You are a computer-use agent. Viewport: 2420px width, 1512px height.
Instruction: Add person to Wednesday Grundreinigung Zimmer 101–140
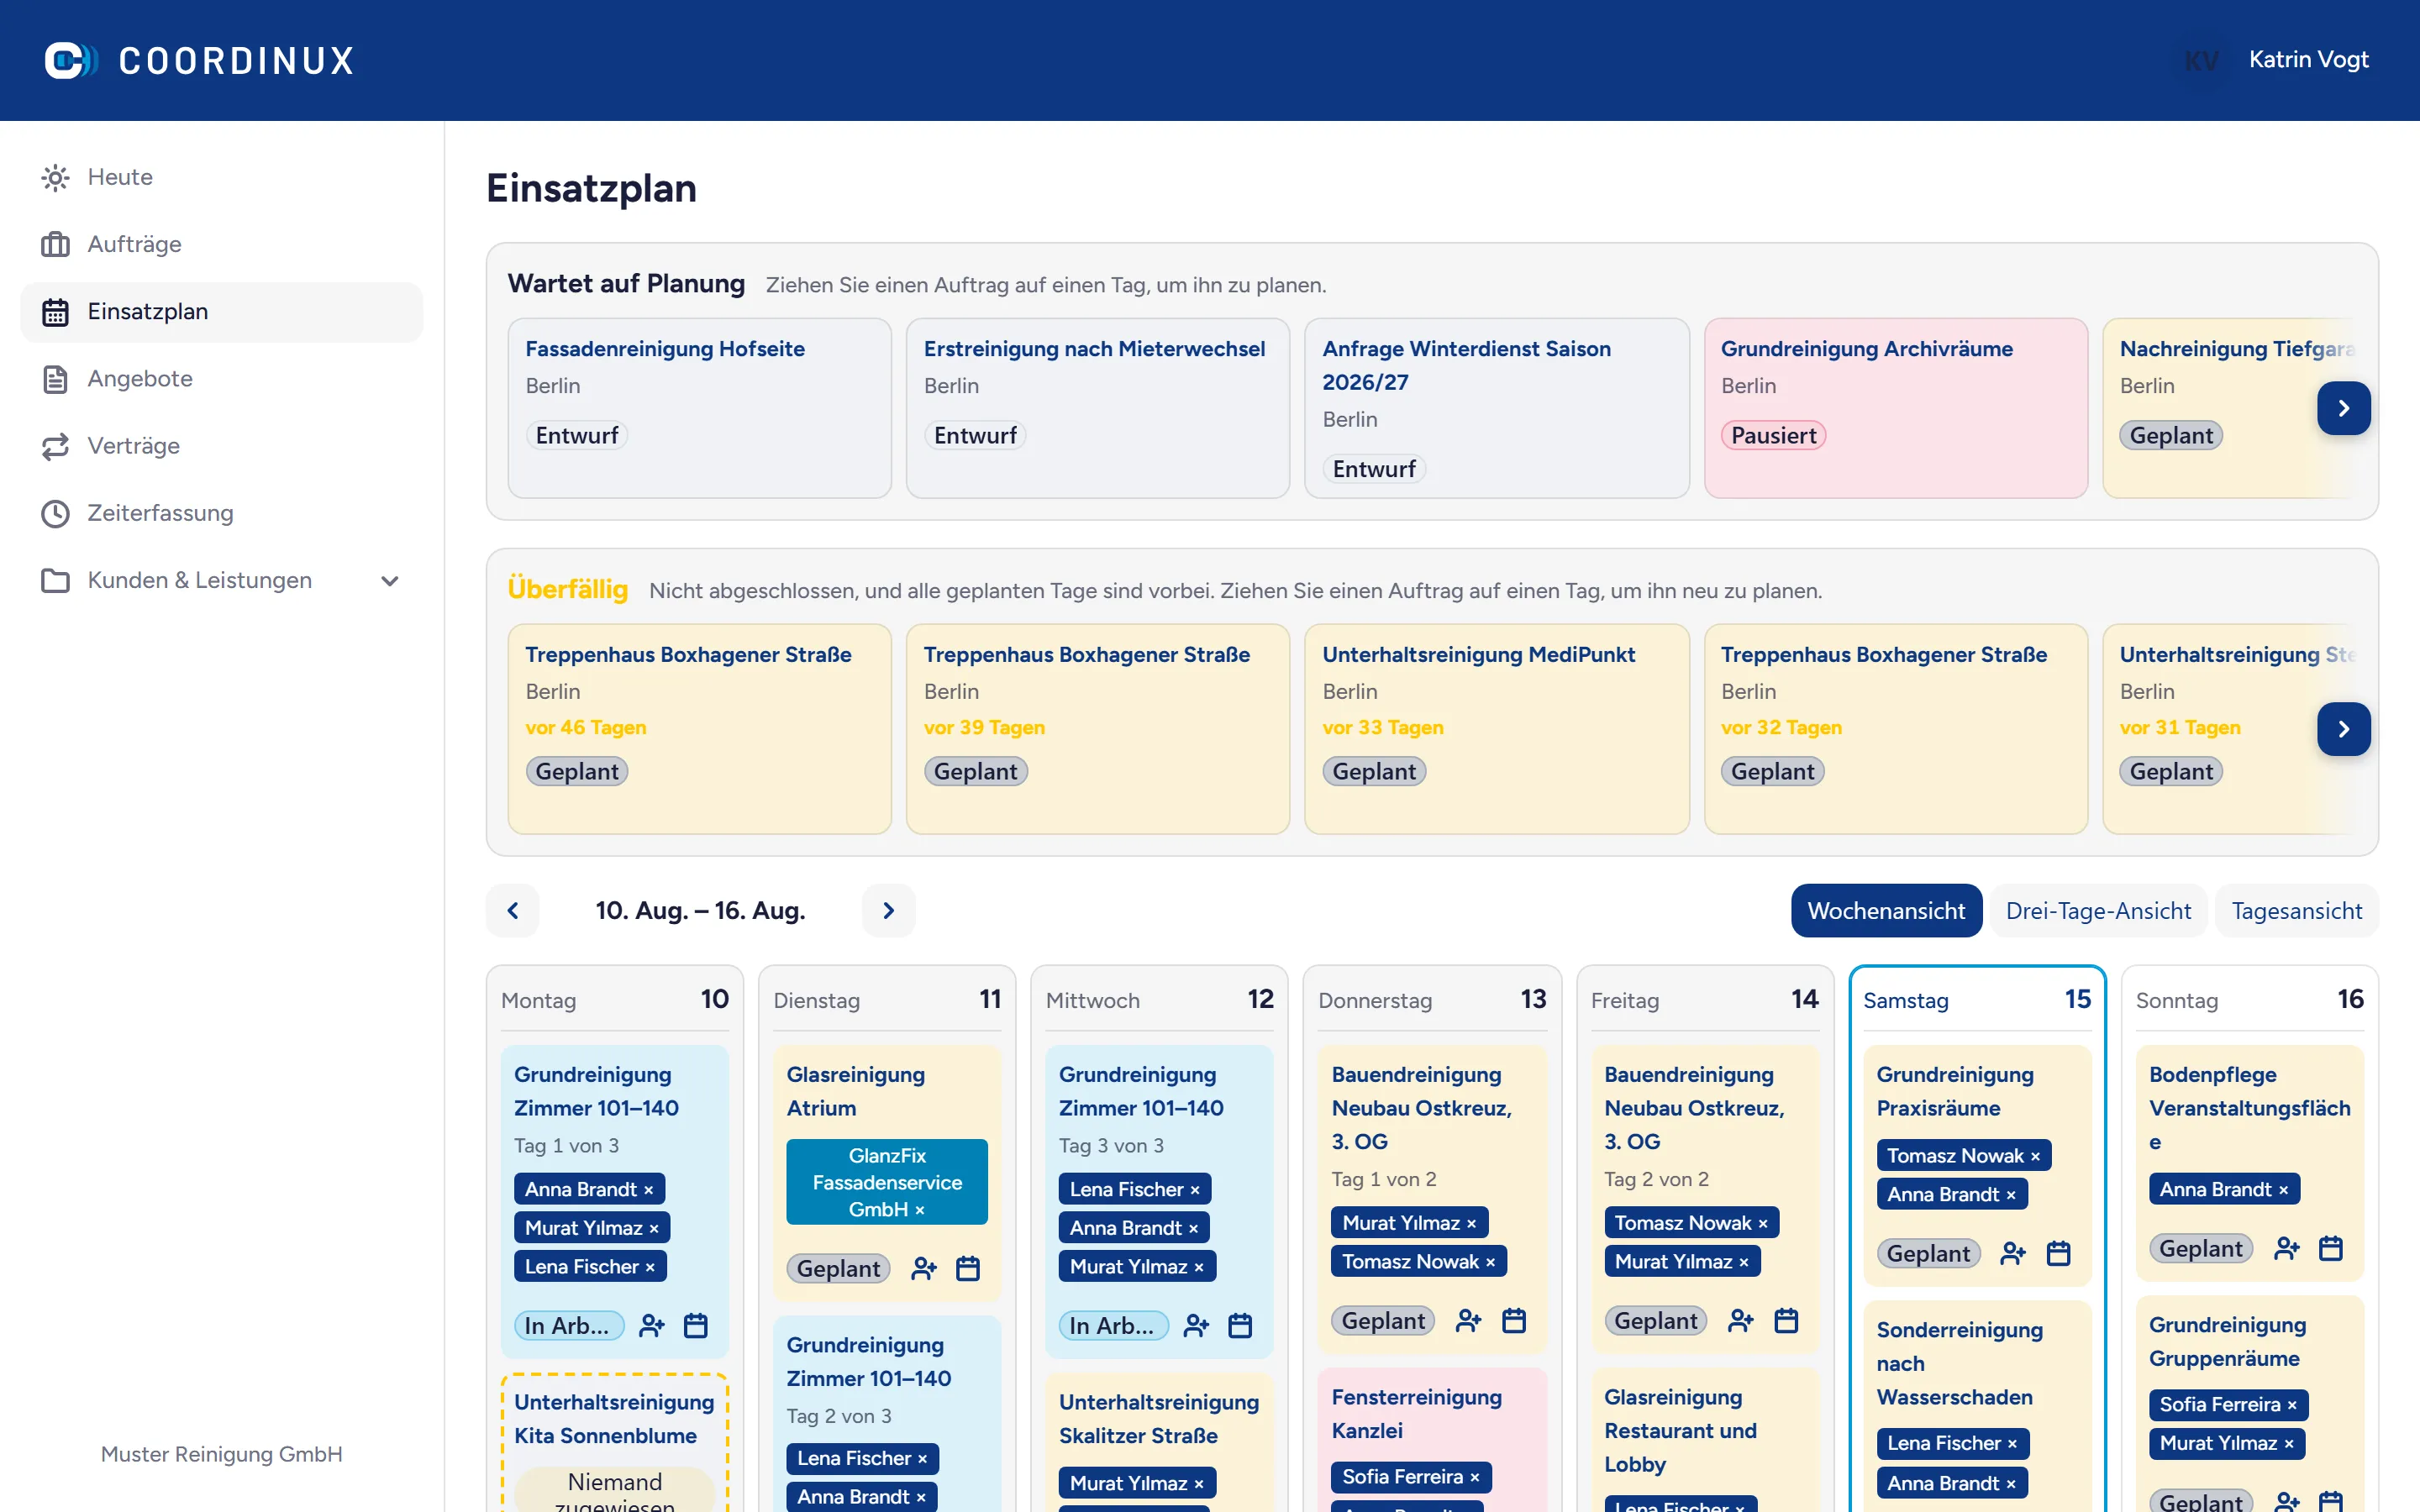1196,1326
